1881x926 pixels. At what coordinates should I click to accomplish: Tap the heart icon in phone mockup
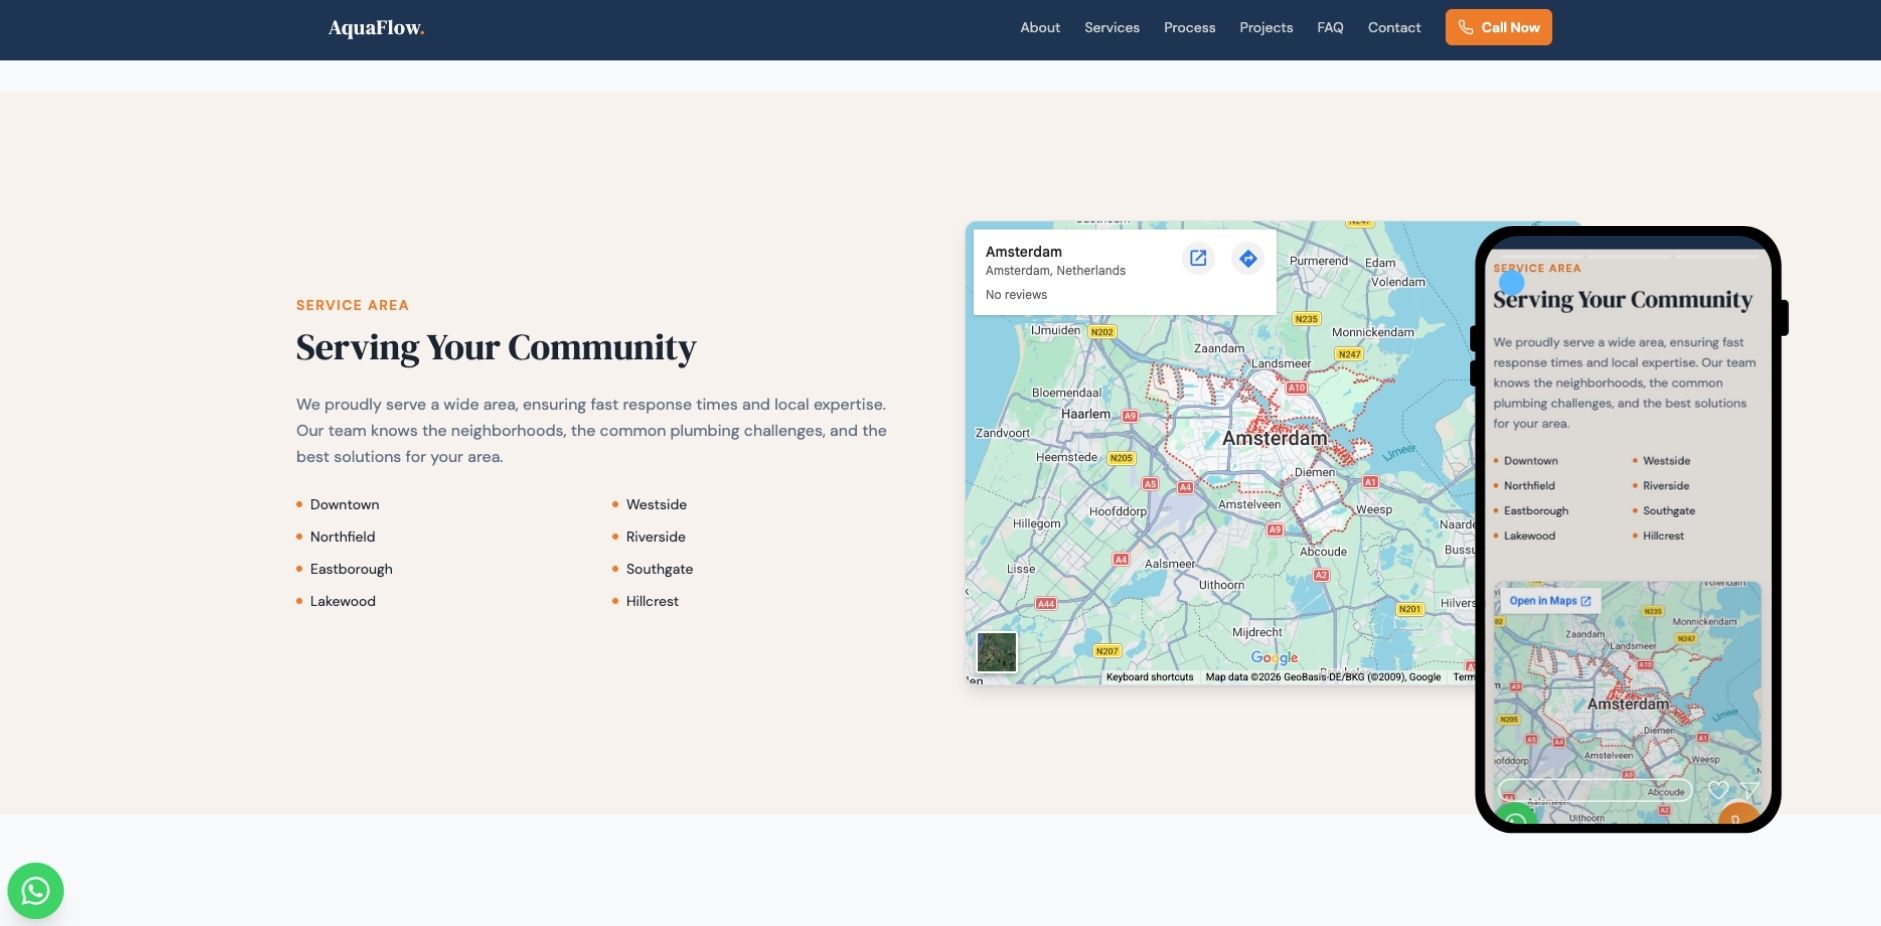1718,790
